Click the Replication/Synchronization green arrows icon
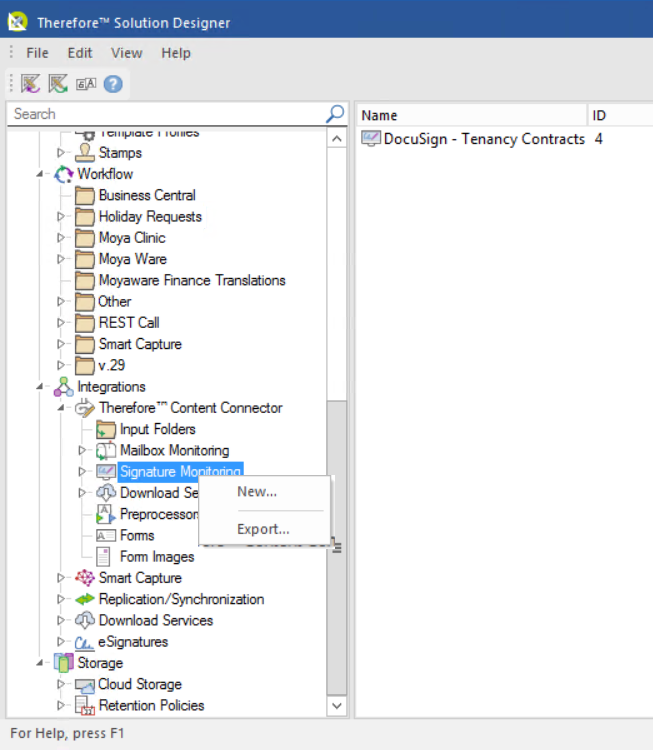 [x=85, y=599]
